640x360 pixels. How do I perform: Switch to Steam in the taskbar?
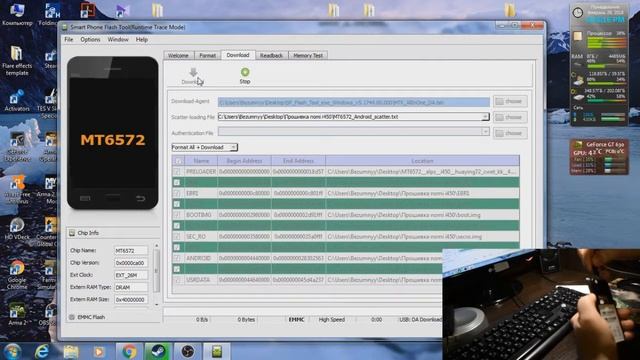coord(158,351)
